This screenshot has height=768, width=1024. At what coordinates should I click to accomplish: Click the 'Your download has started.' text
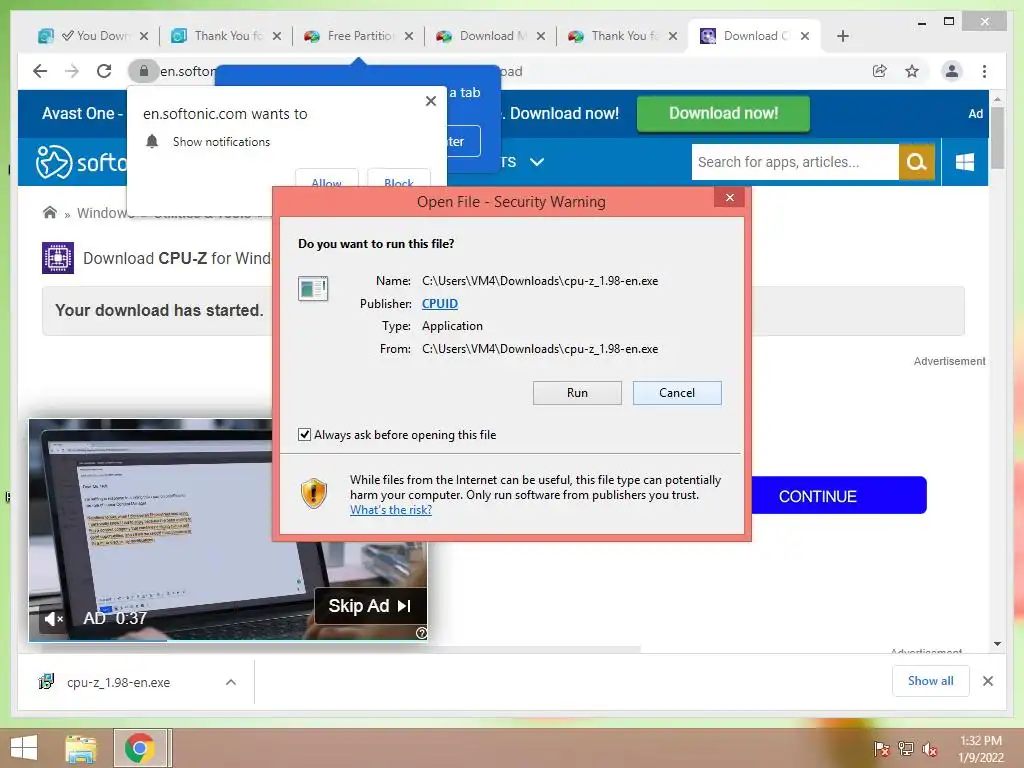[x=159, y=310]
